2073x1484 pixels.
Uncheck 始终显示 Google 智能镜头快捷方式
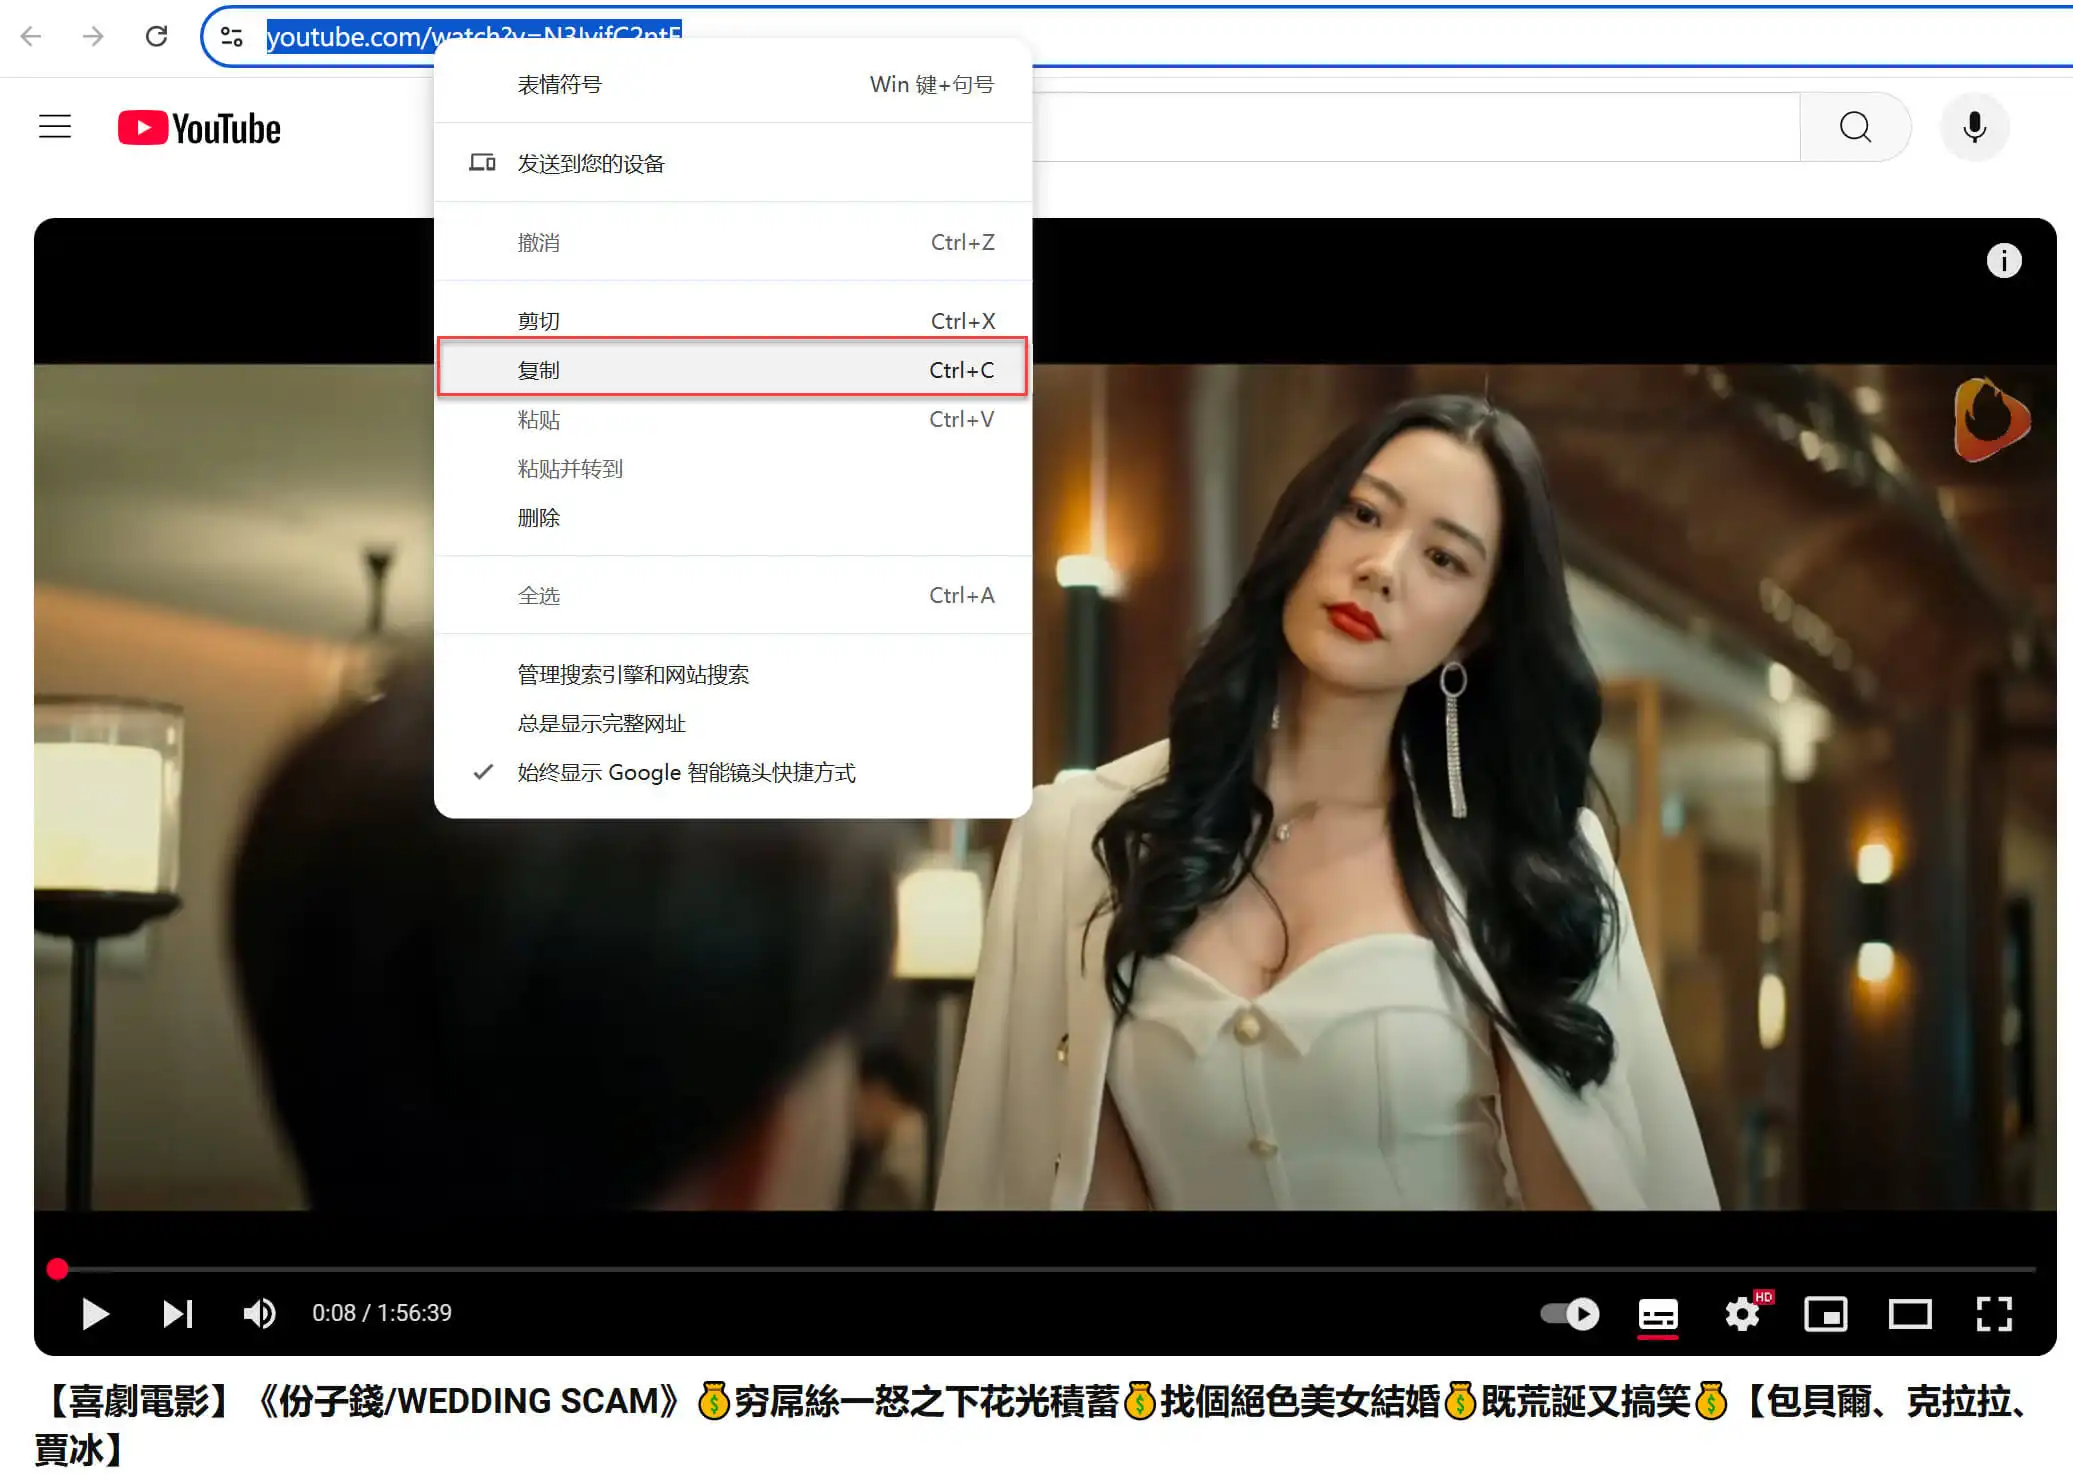pos(733,772)
